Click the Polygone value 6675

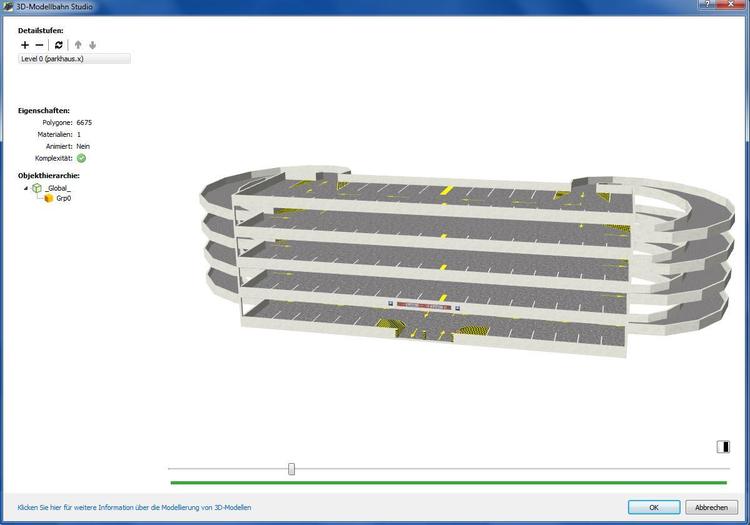coord(84,122)
